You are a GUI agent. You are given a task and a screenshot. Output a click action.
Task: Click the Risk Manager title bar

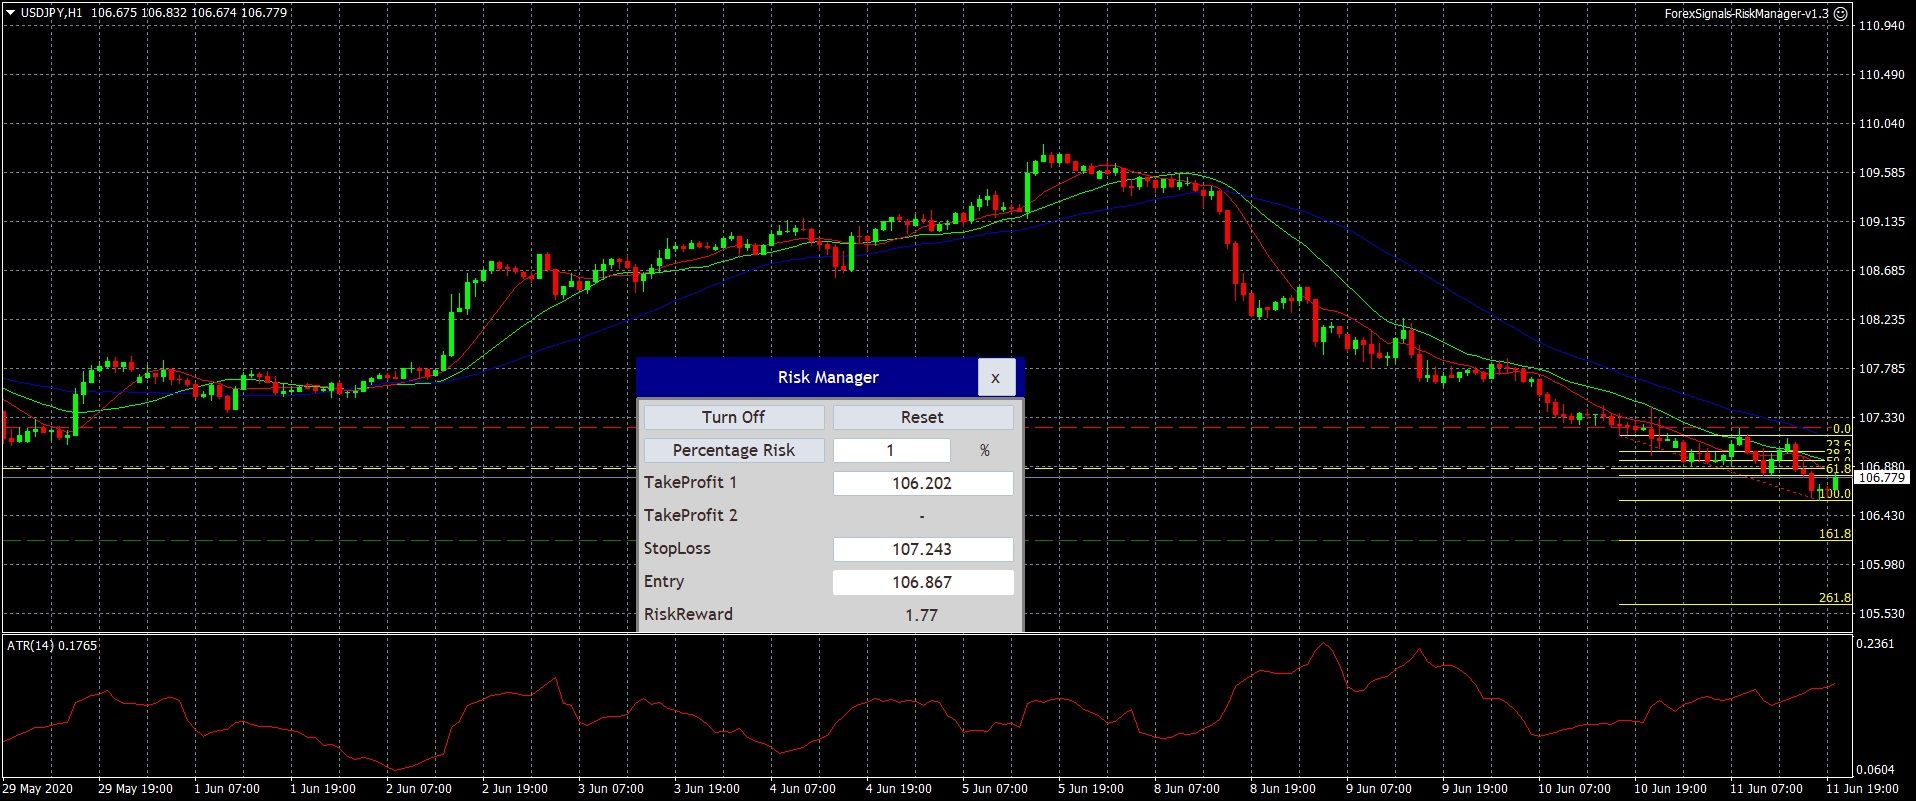pyautogui.click(x=808, y=377)
